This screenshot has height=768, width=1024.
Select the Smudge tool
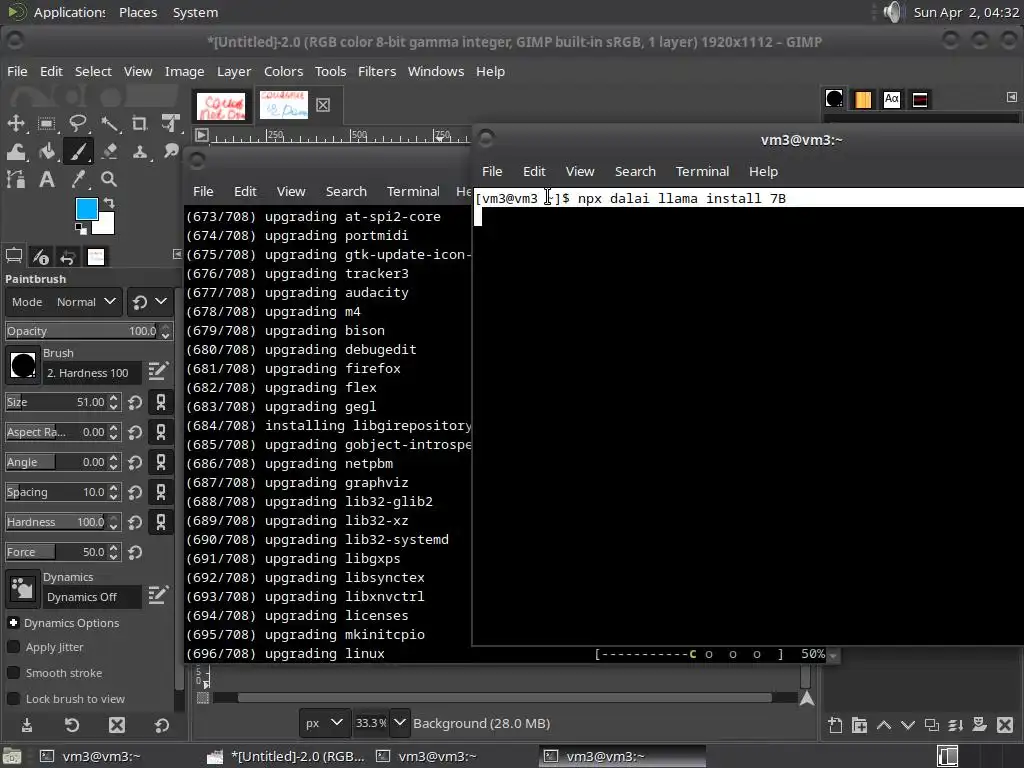[170, 152]
